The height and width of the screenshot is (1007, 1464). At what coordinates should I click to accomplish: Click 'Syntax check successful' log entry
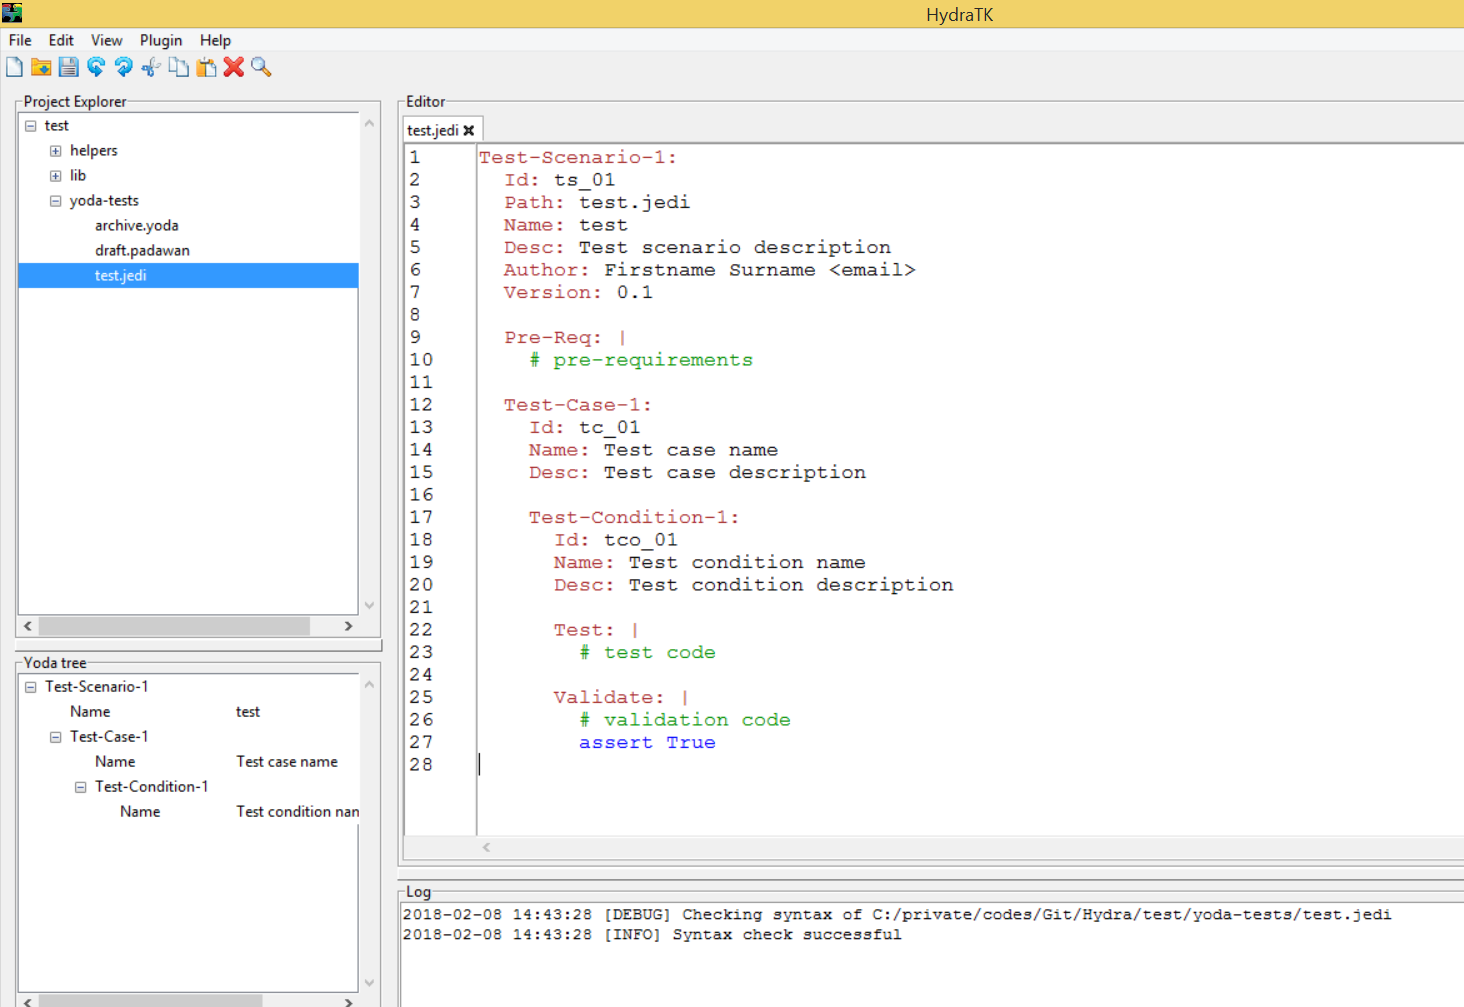coord(787,935)
